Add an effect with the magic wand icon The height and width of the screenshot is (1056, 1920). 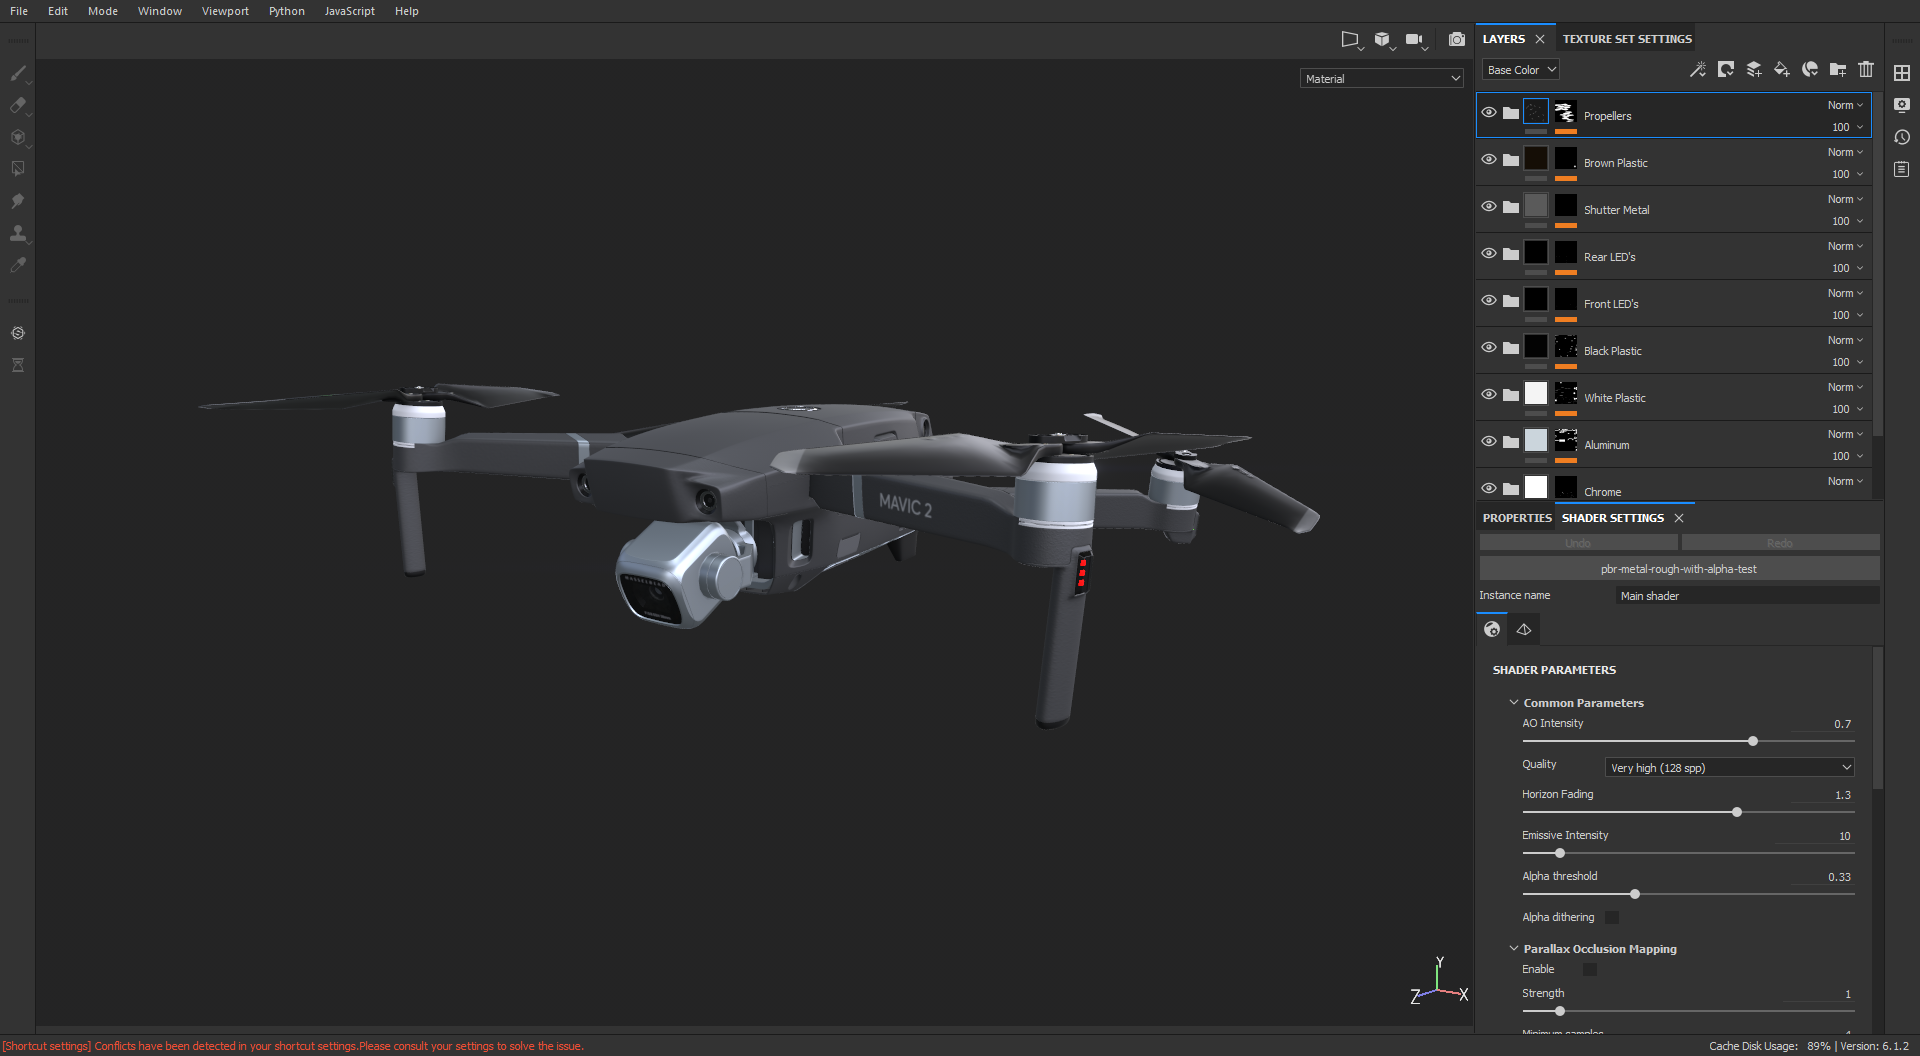coord(1698,70)
